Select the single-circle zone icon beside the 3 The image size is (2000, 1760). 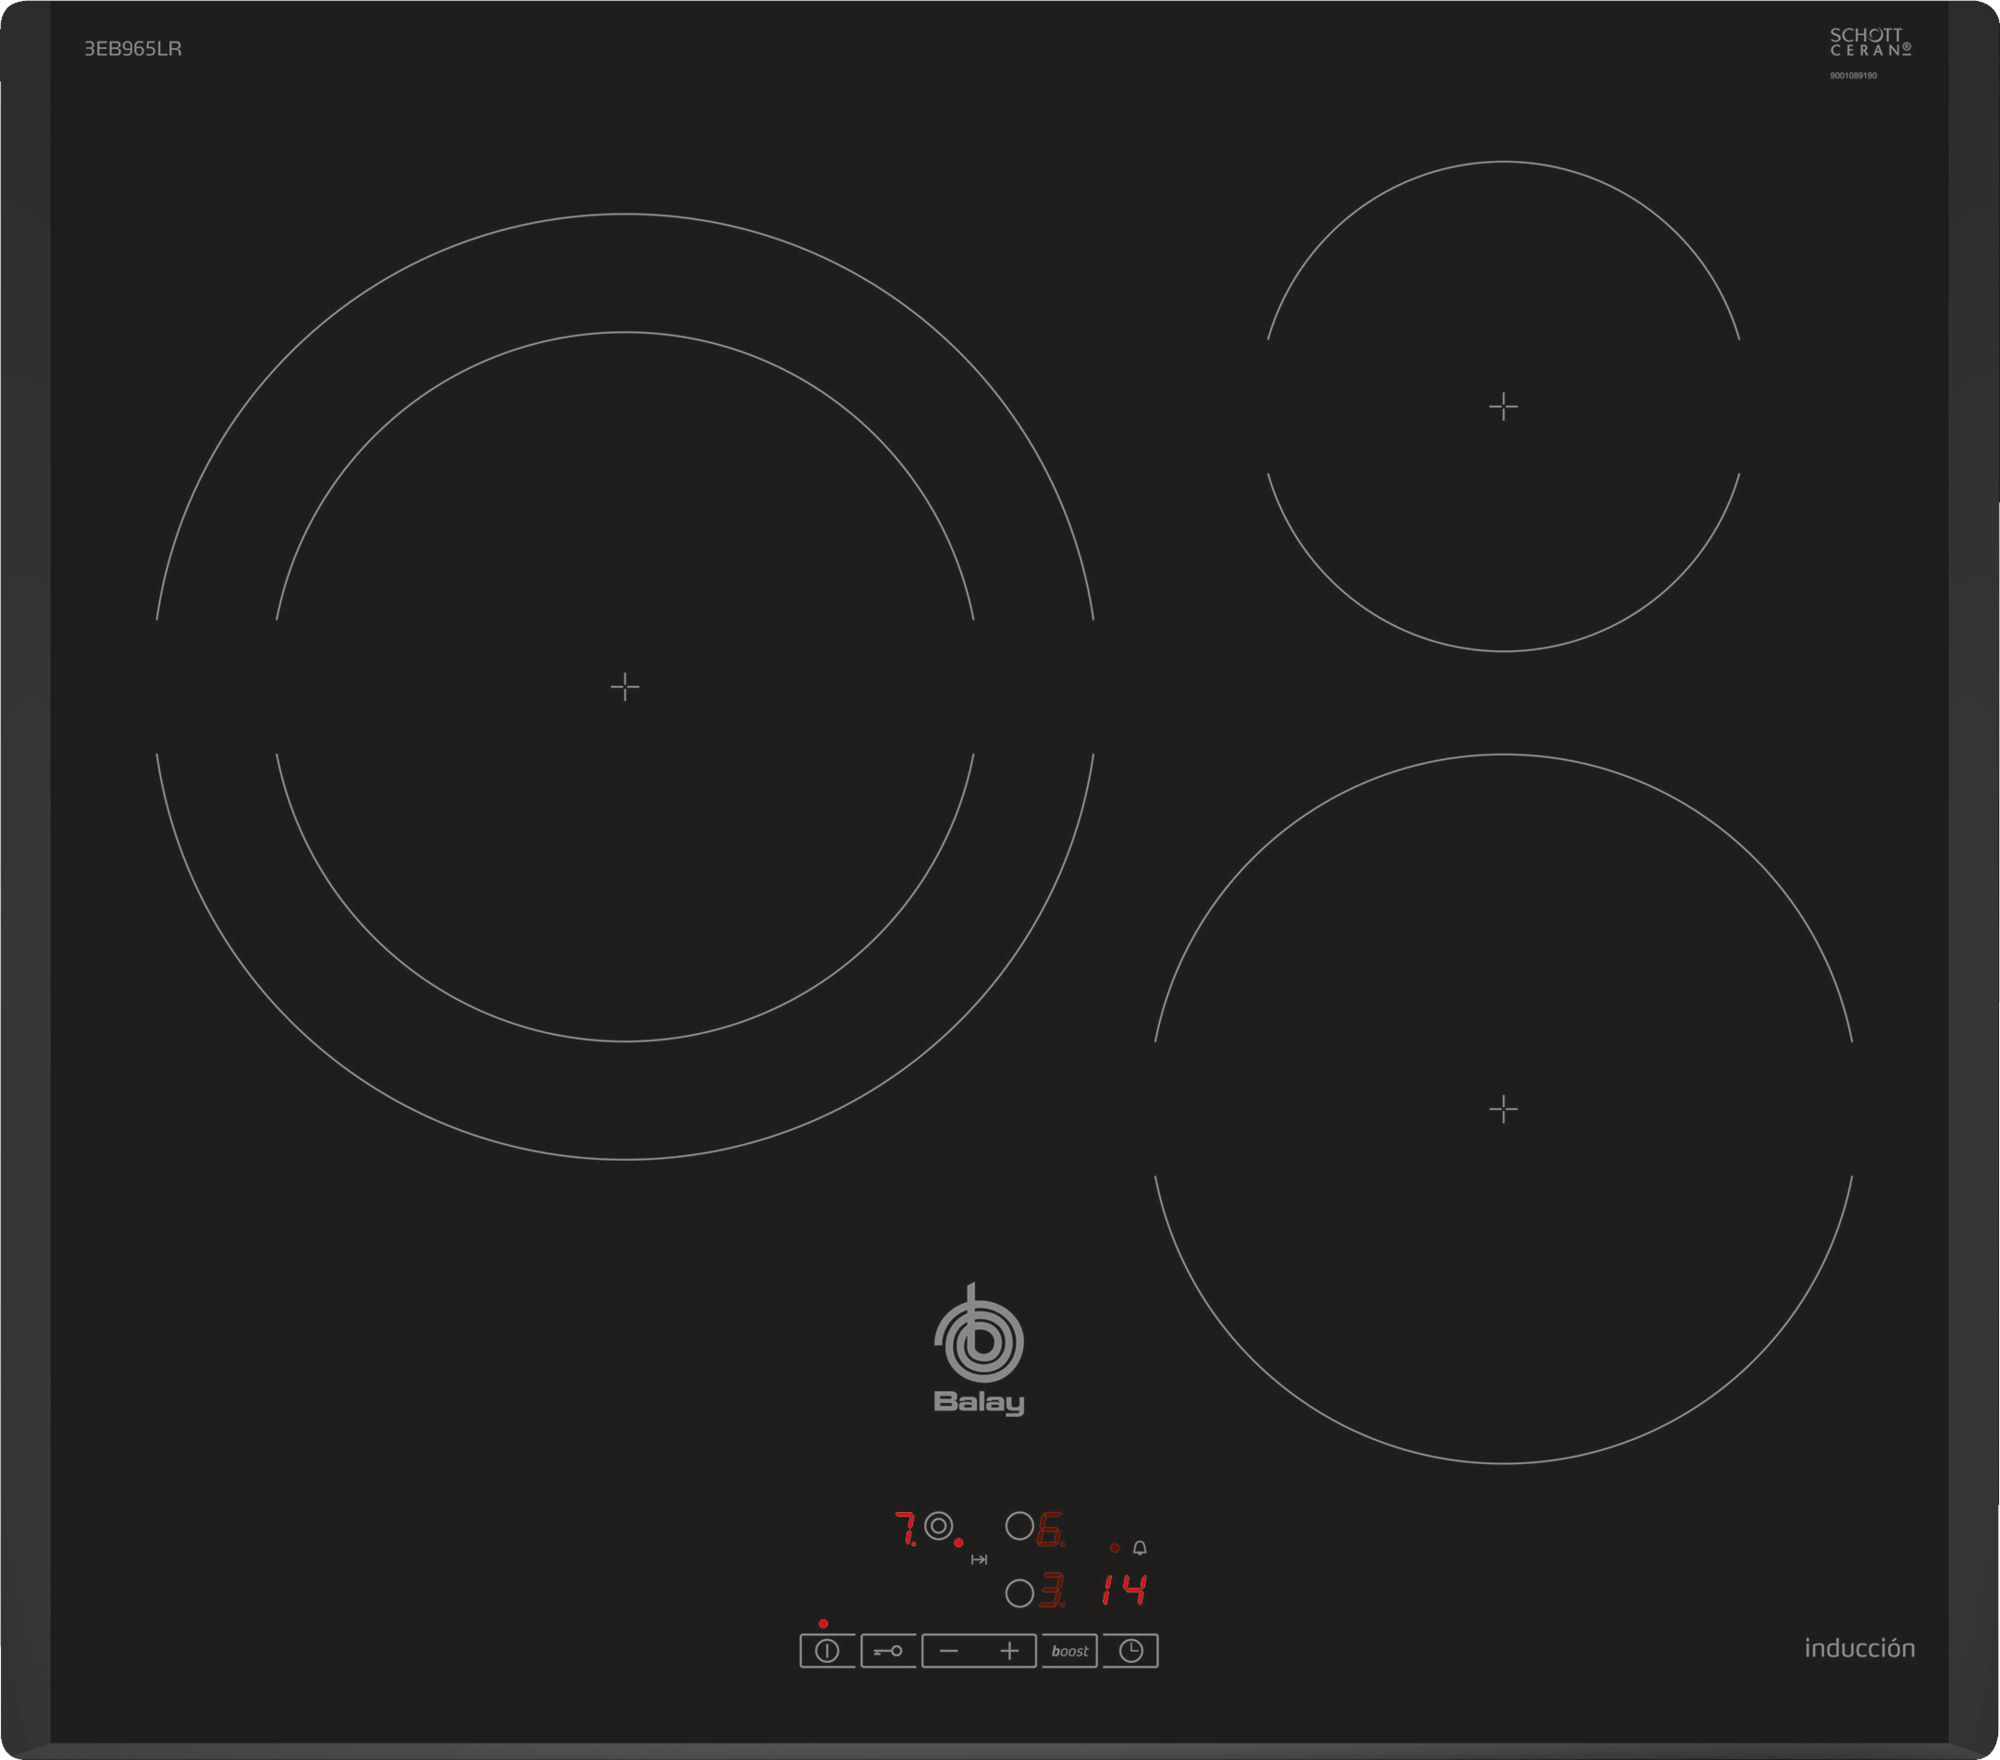[1019, 1593]
